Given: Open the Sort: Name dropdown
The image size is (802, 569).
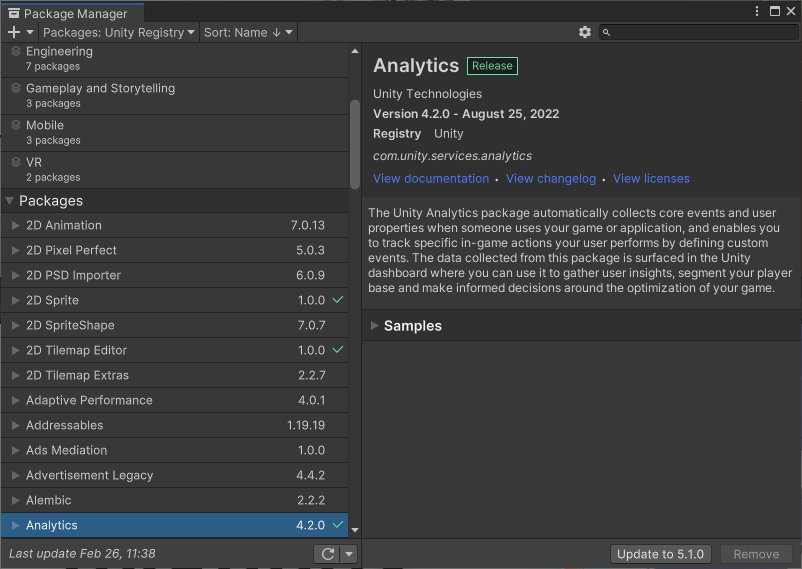Looking at the screenshot, I should click(x=248, y=32).
